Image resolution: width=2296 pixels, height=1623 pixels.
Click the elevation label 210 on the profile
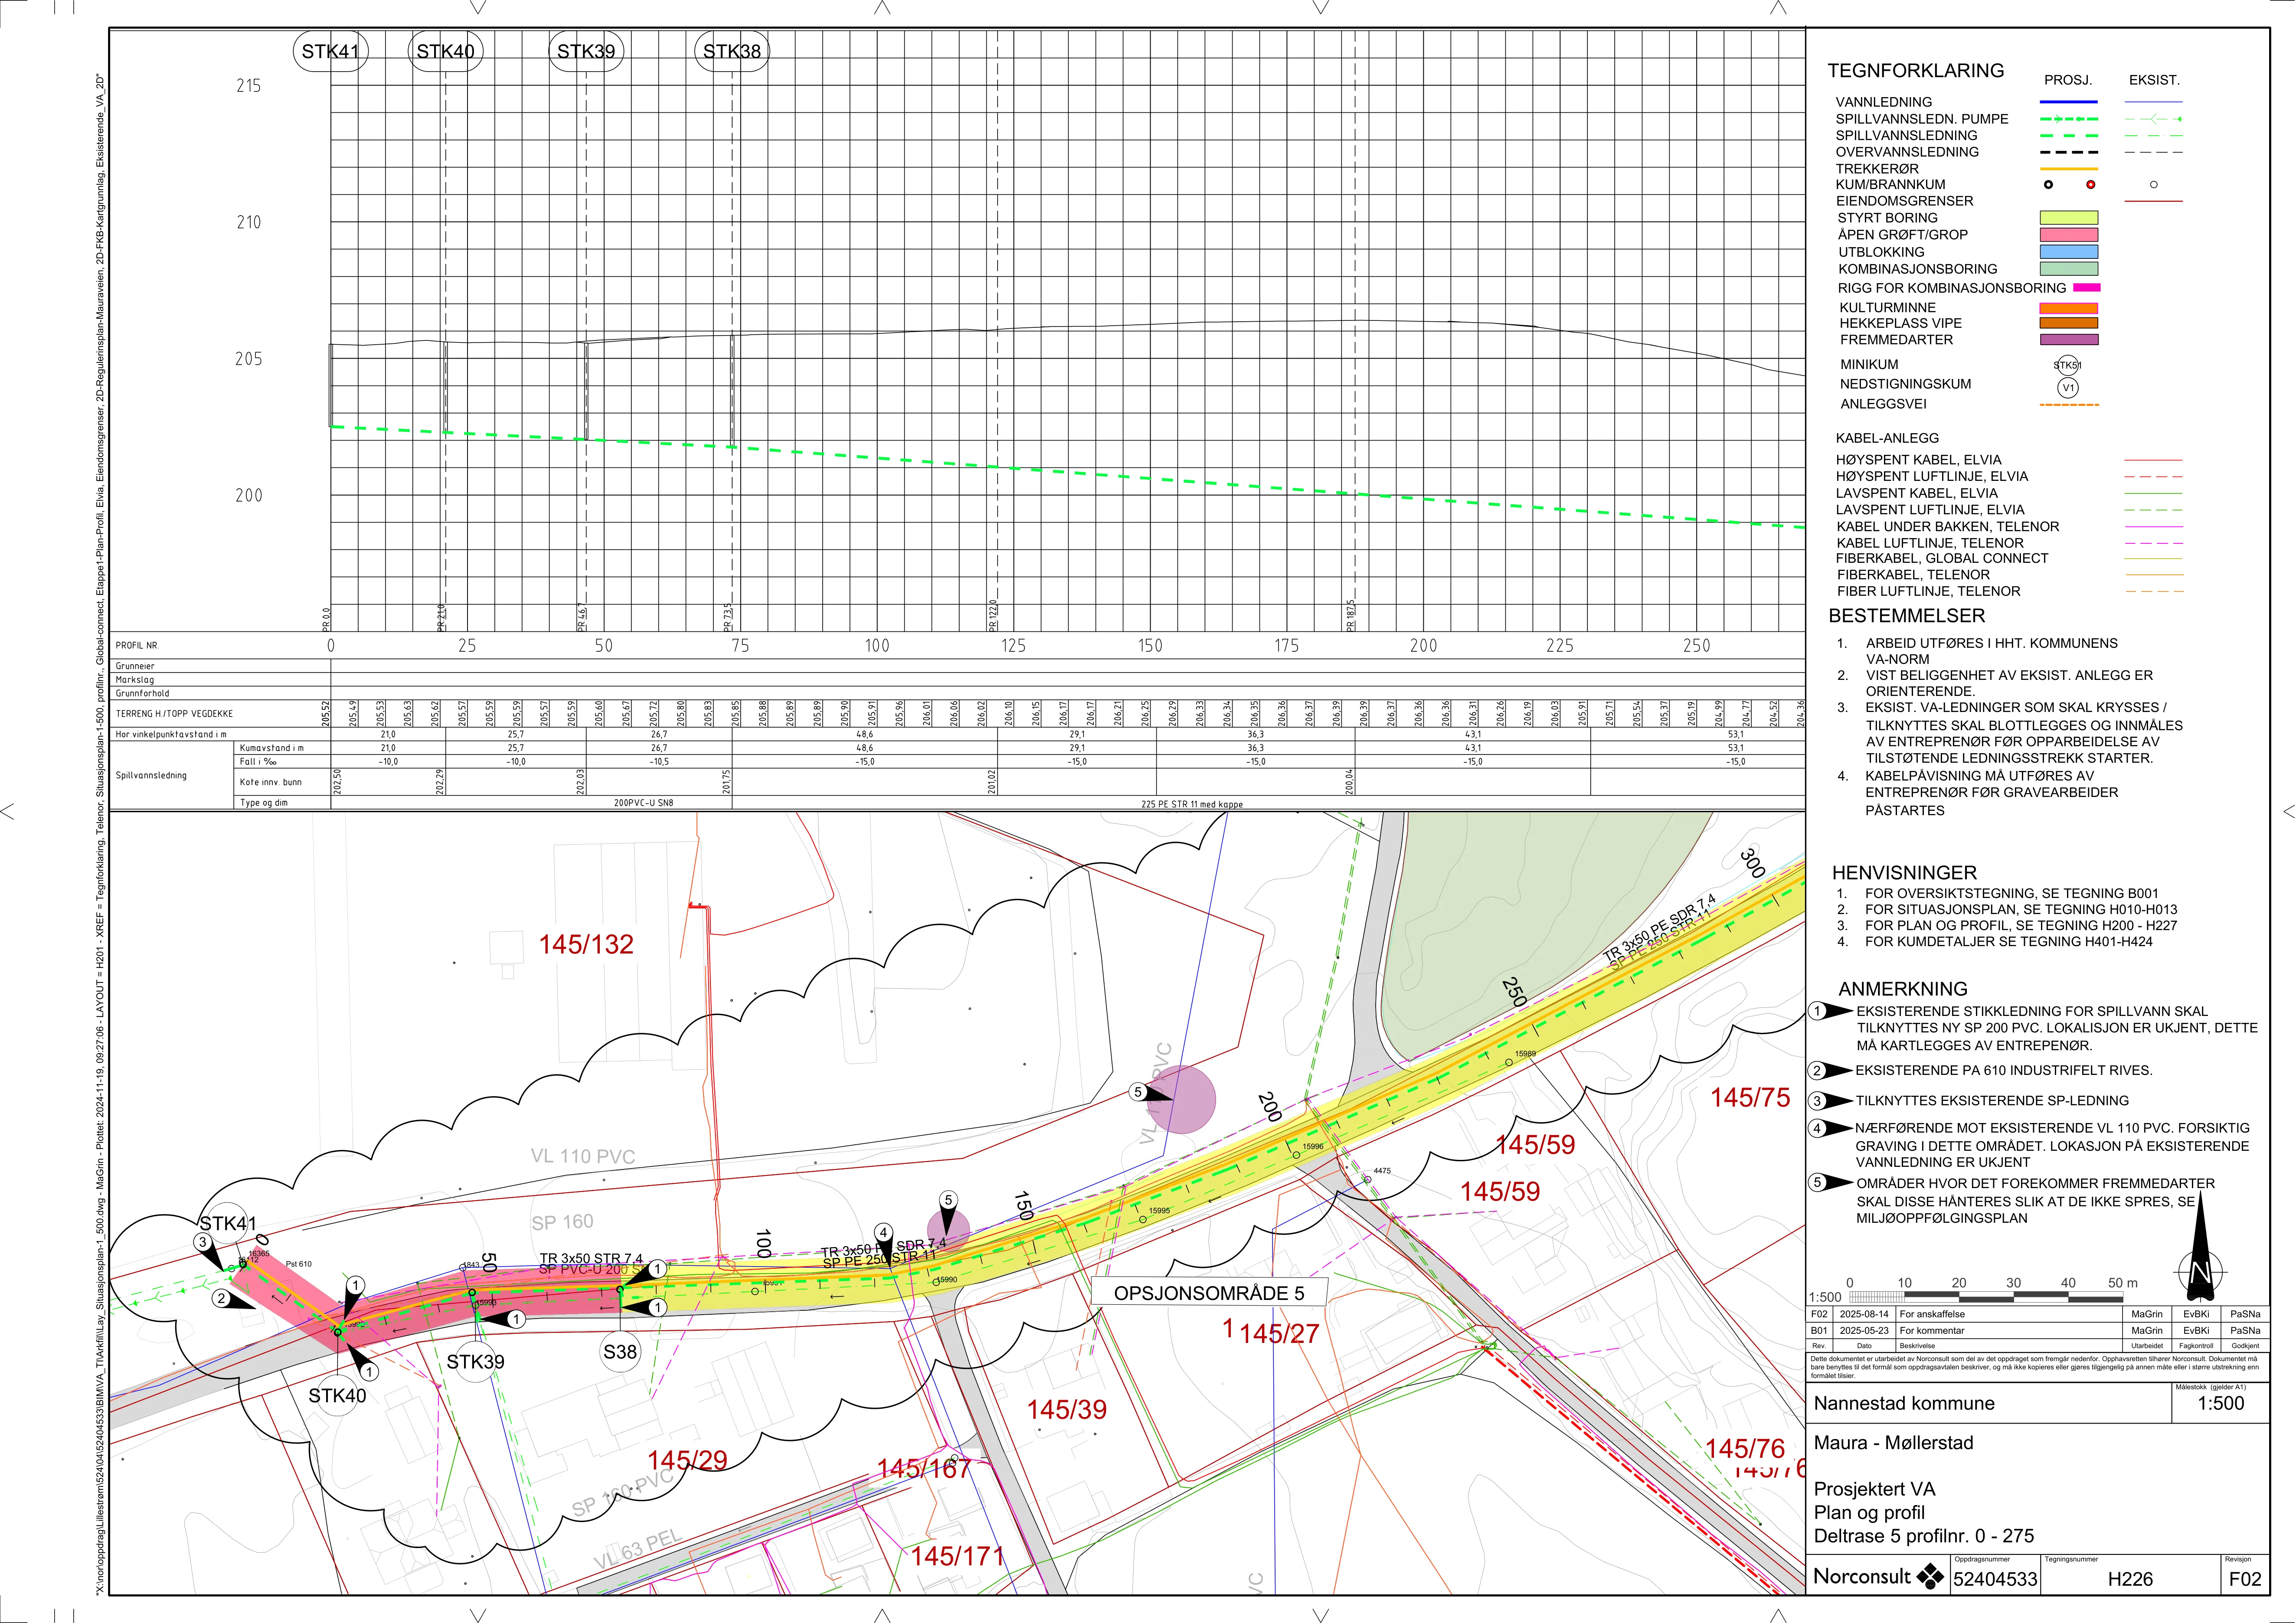click(x=249, y=222)
